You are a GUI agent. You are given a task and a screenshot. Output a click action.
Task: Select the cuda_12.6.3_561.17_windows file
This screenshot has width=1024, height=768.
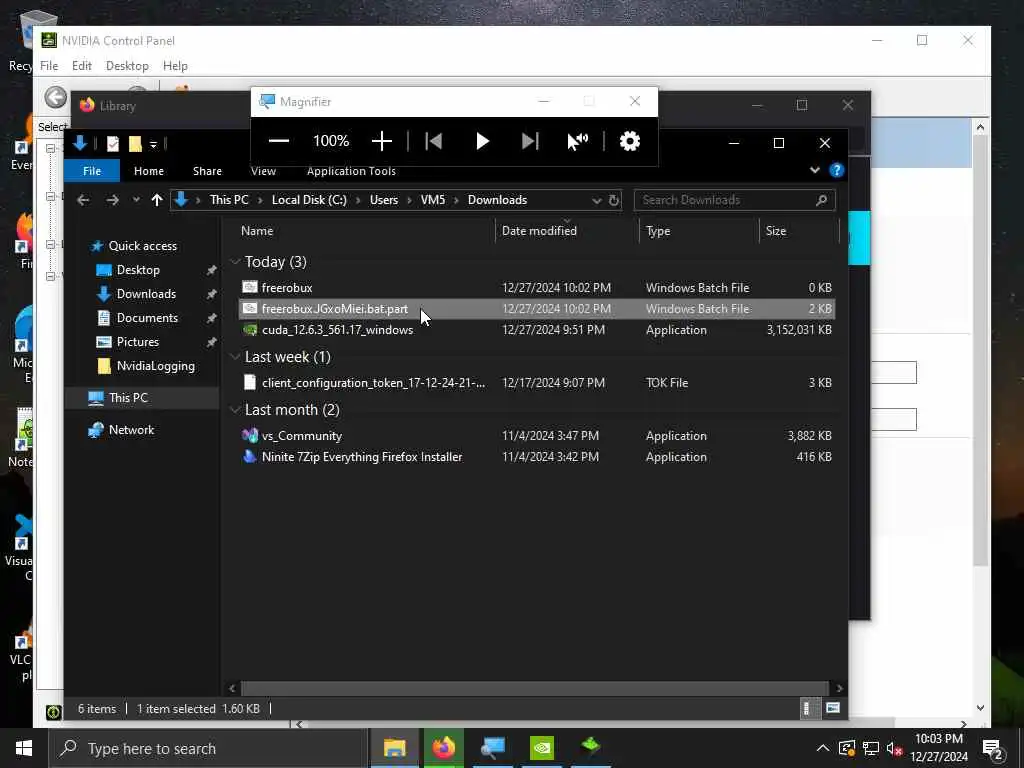click(x=537, y=330)
